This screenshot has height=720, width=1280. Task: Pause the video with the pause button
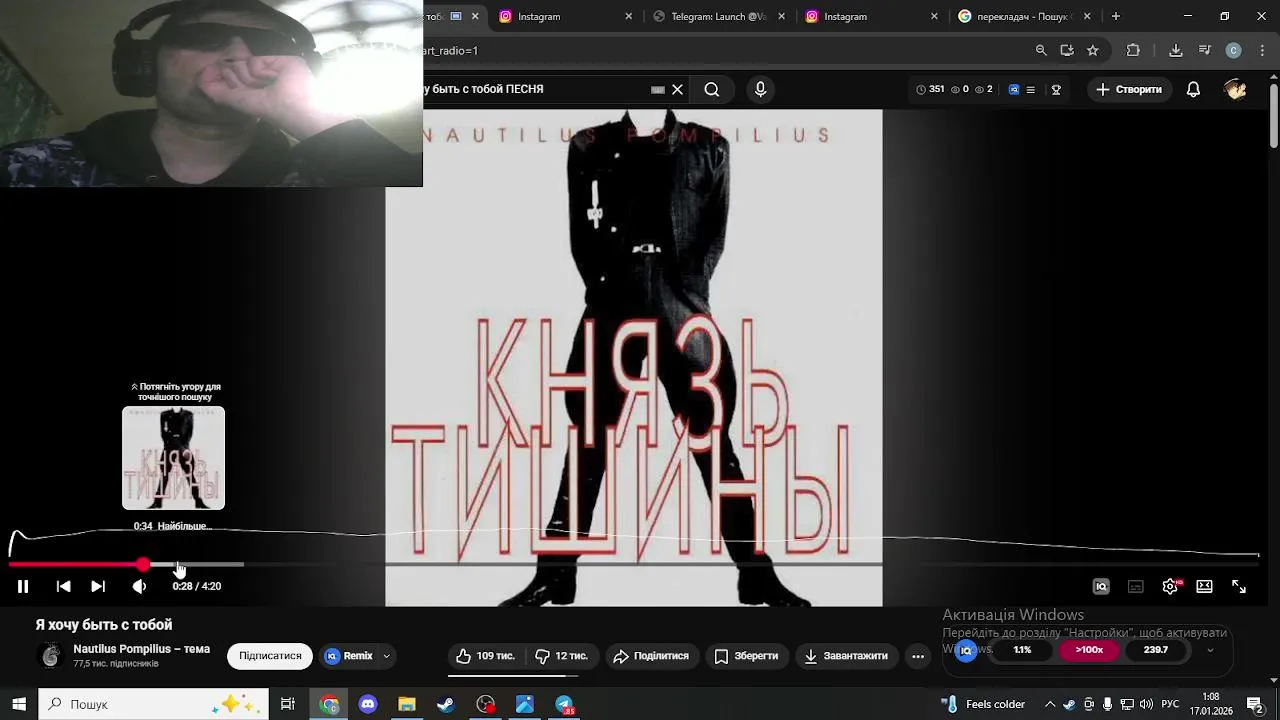coord(22,587)
